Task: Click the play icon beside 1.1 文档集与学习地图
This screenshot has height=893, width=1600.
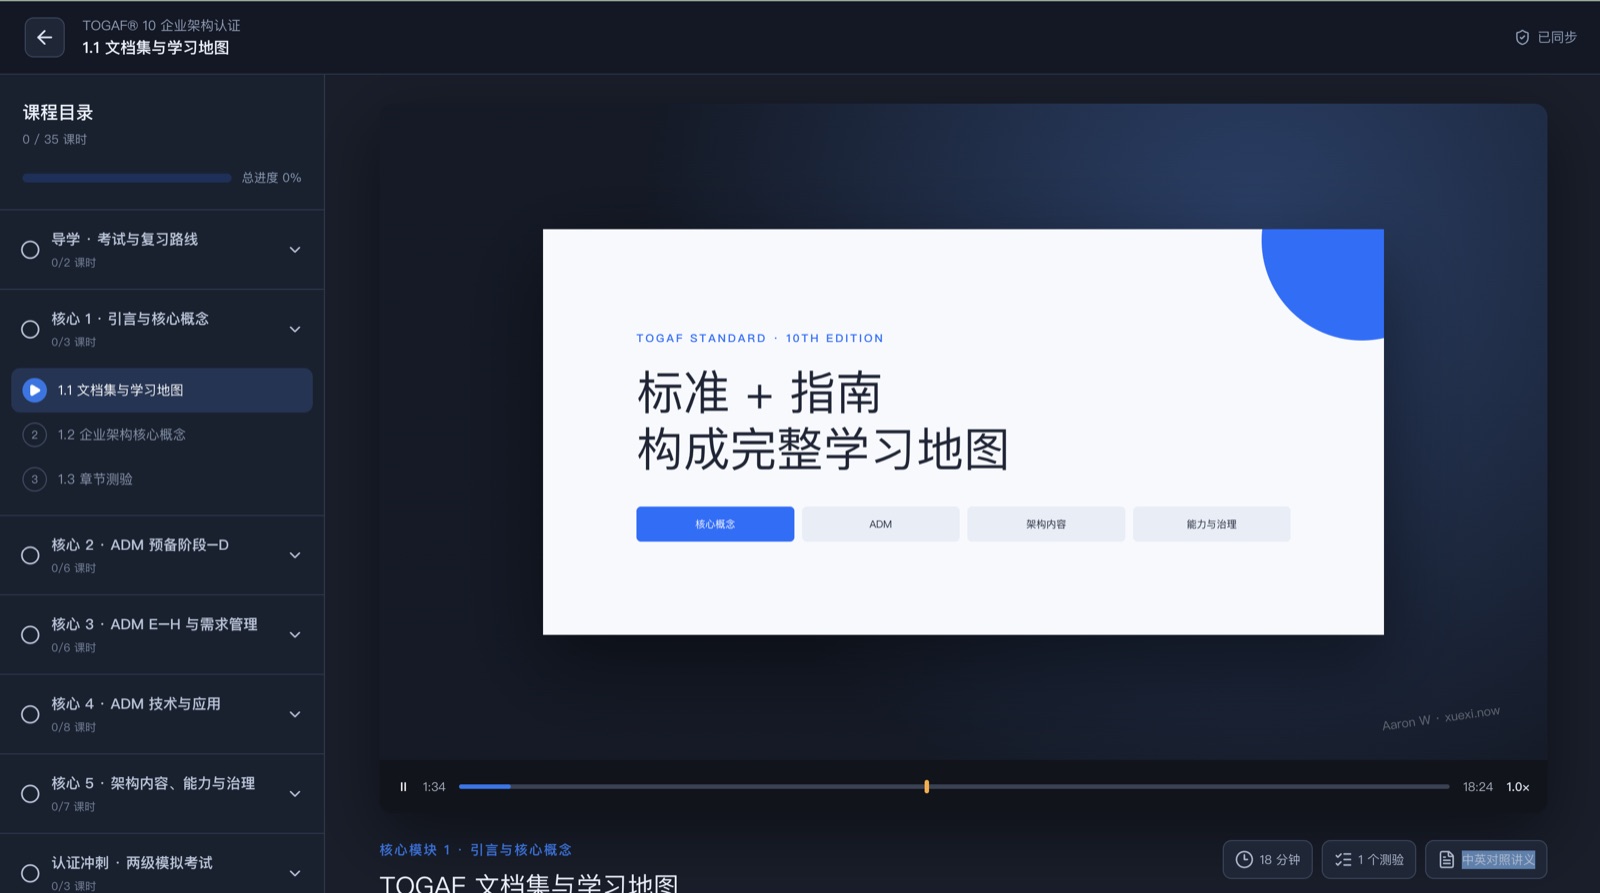Action: coord(34,390)
